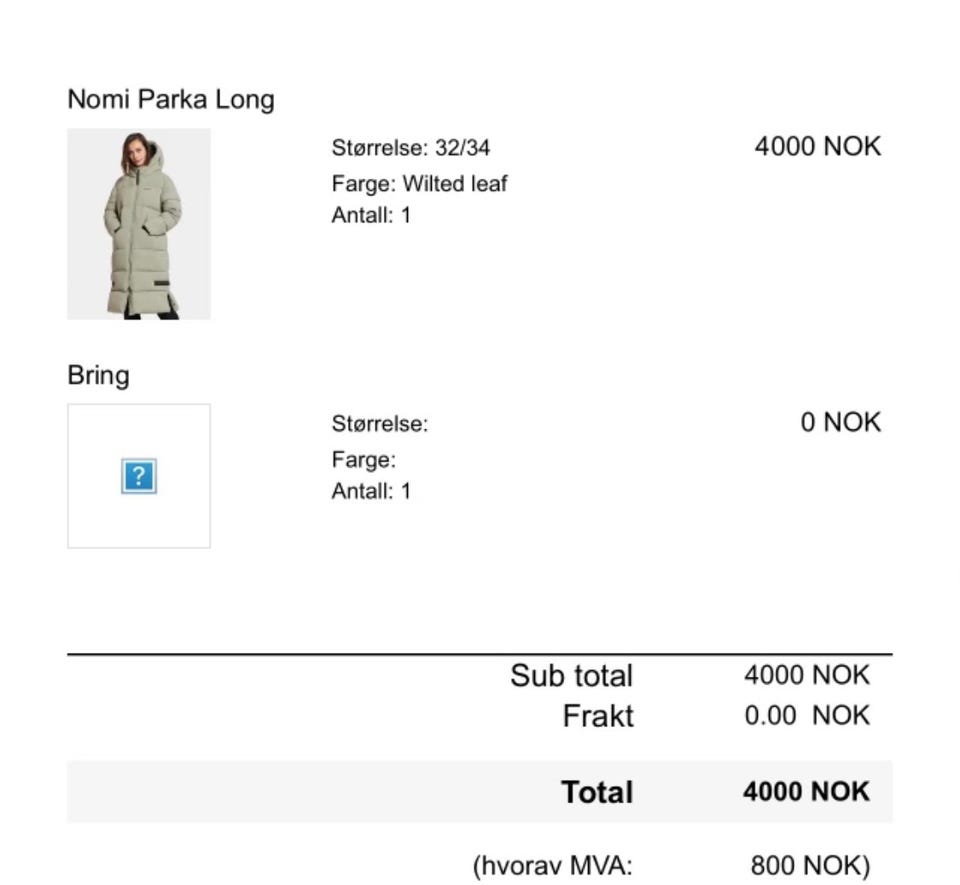Image resolution: width=960 pixels, height=885 pixels.
Task: Click the Nomi Parka Long product title
Action: pos(171,99)
